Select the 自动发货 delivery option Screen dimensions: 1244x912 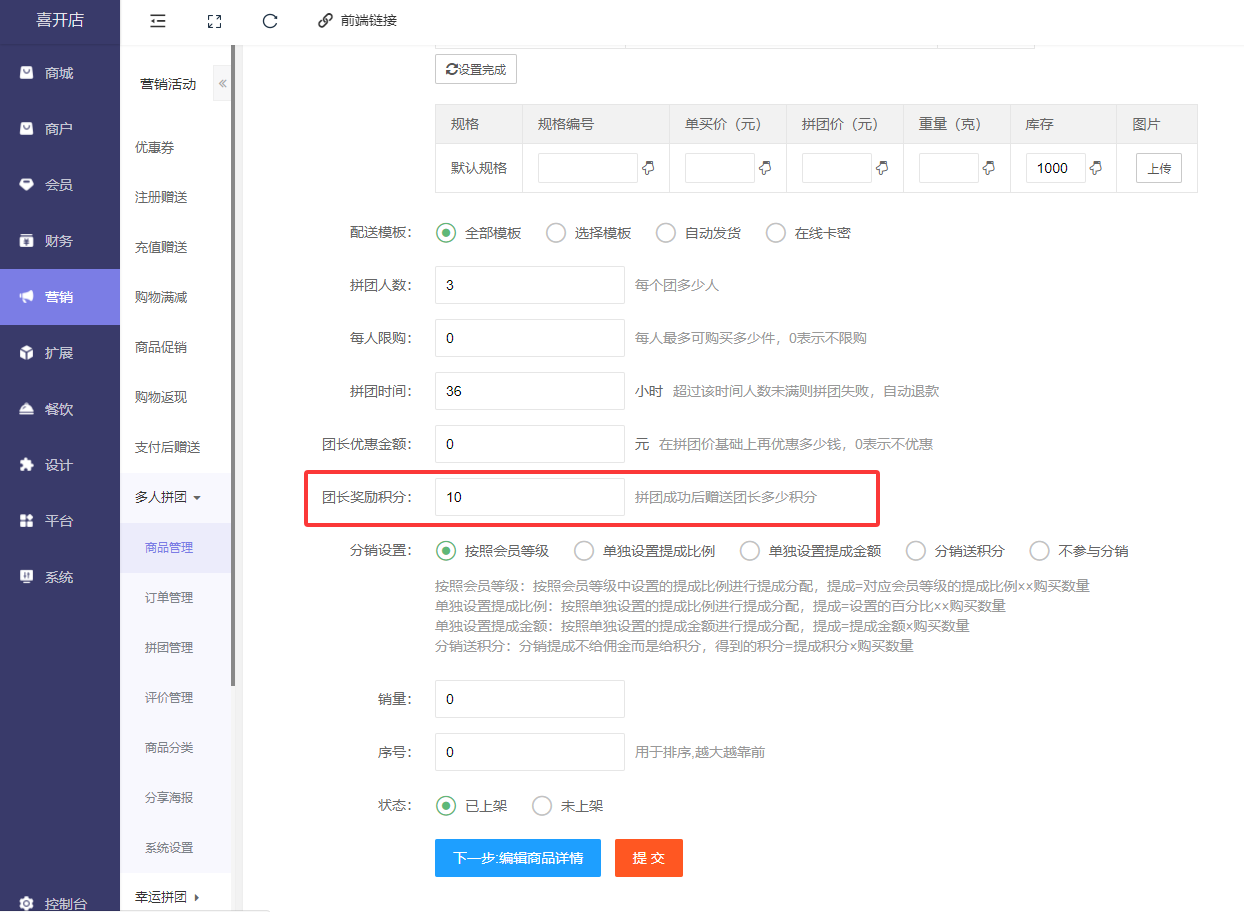click(665, 233)
